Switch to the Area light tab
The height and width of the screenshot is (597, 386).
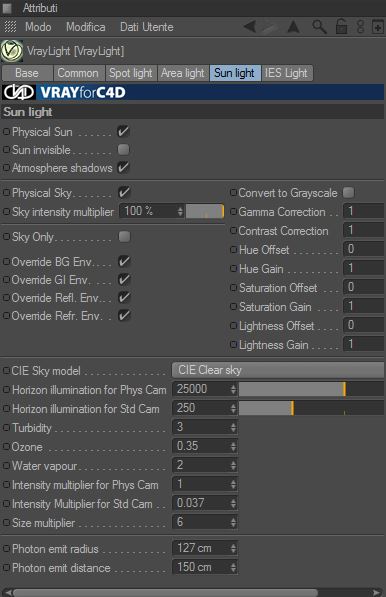183,73
